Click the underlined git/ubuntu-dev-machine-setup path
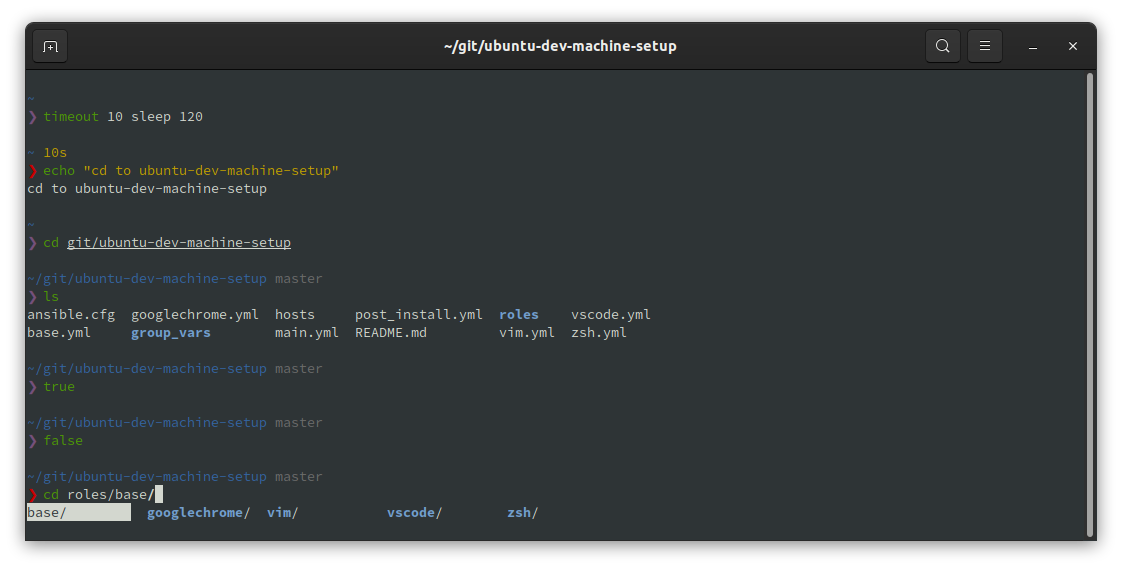Image resolution: width=1122 pixels, height=569 pixels. pyautogui.click(x=179, y=243)
